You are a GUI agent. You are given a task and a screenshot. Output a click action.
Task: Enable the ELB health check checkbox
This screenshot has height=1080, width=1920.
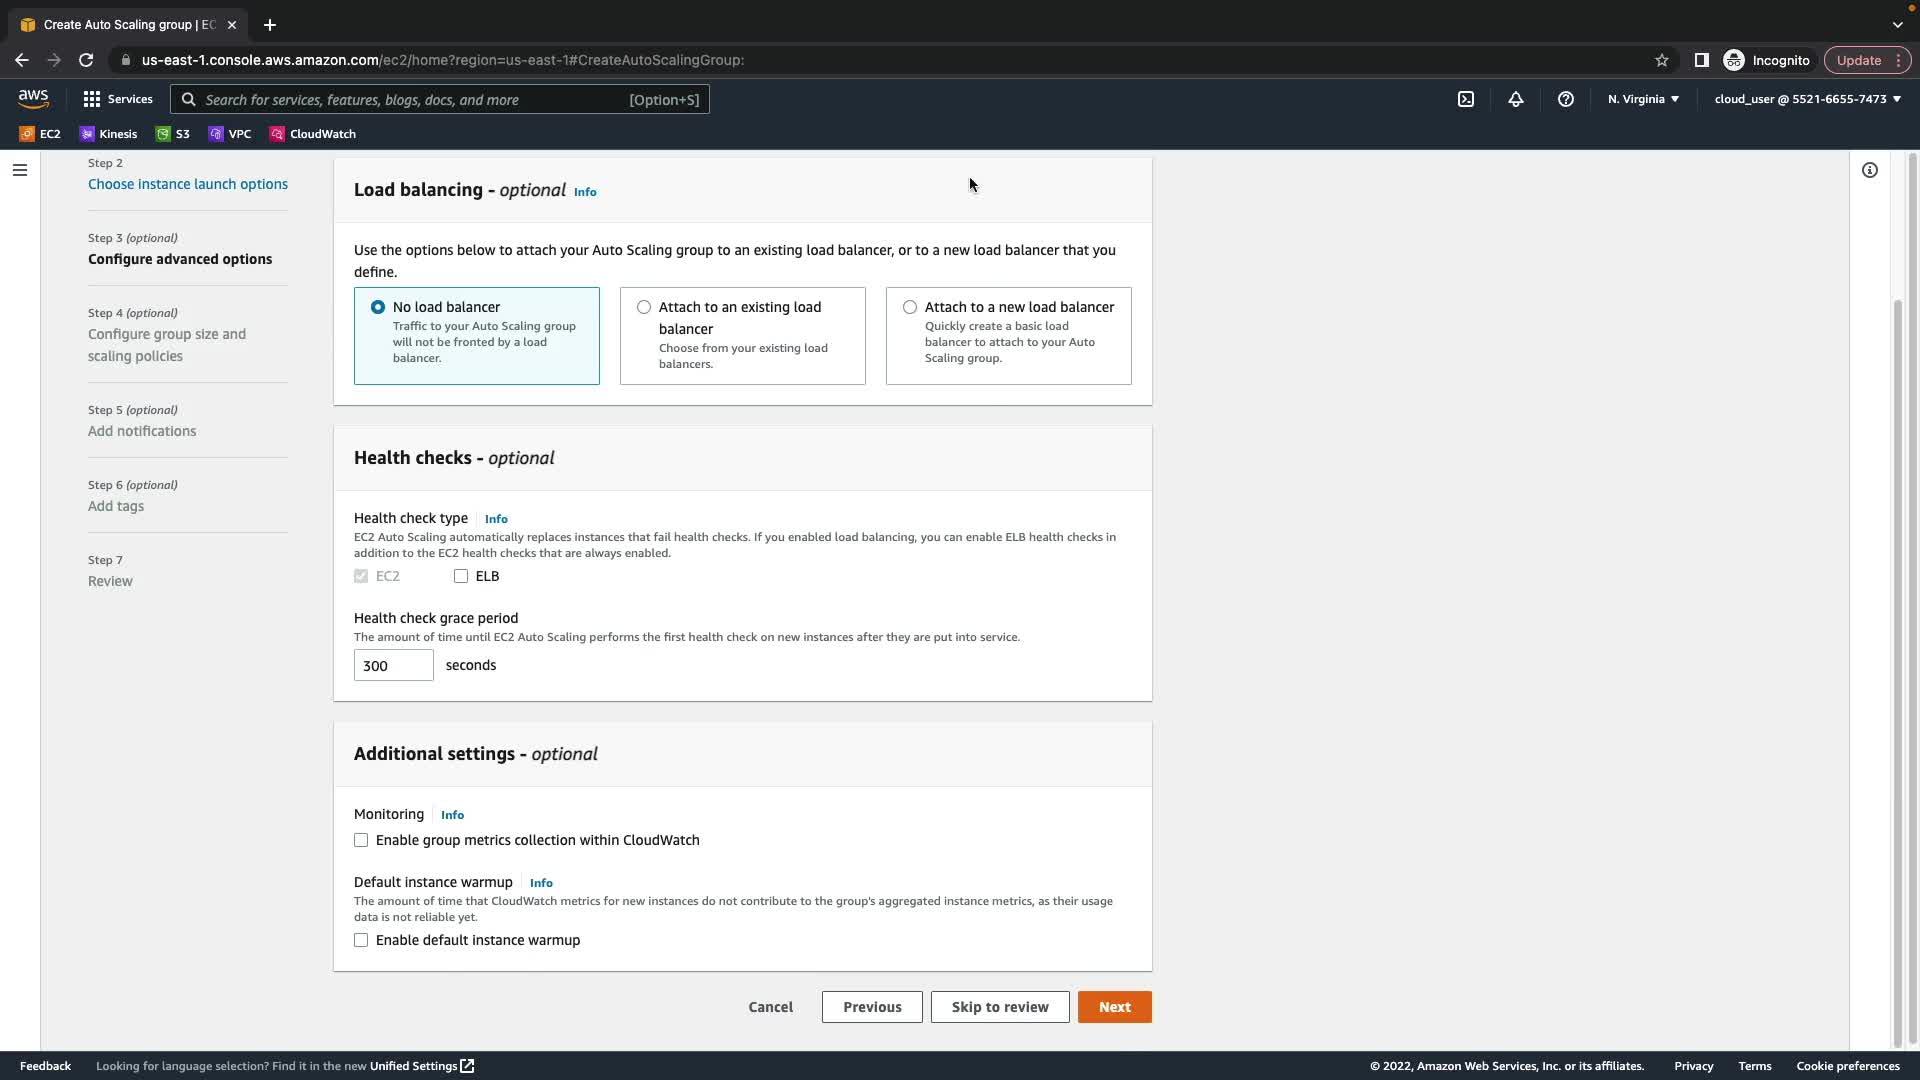click(x=461, y=576)
